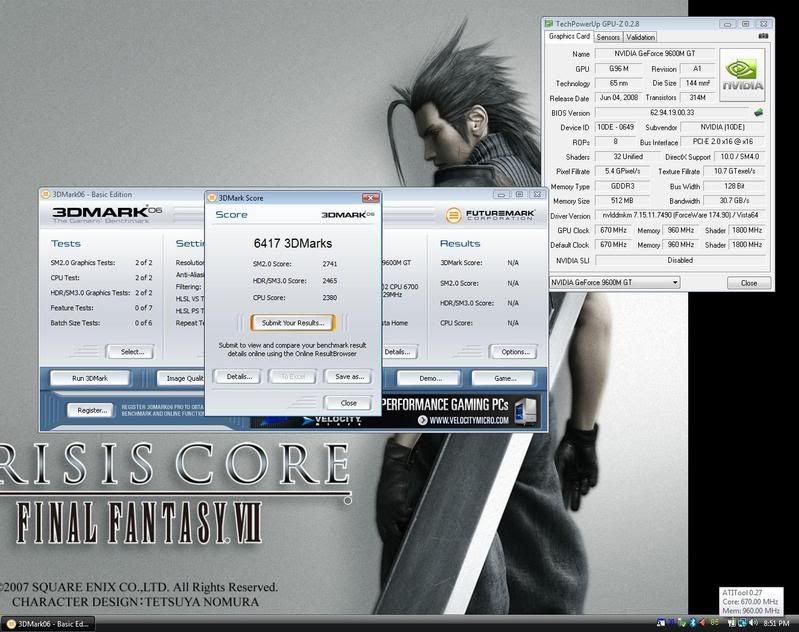Click the BIOS save chip icon in GPU-Z

tap(759, 113)
